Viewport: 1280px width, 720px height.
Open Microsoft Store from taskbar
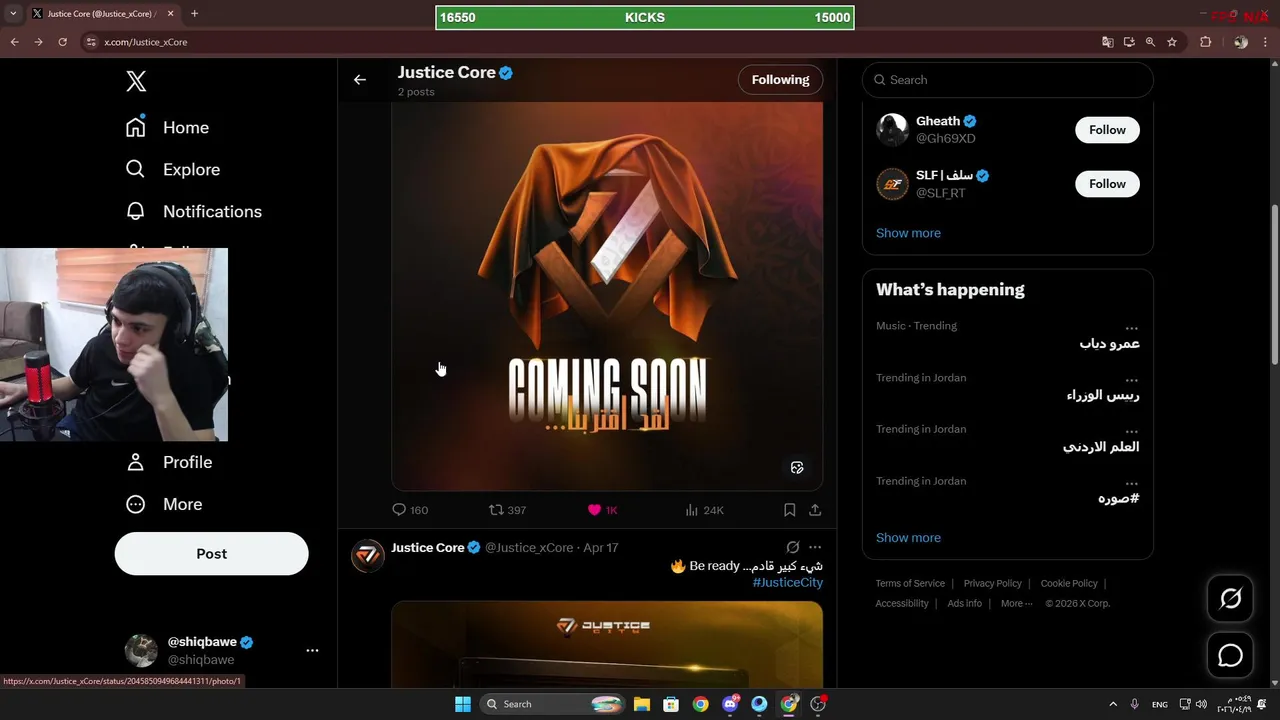click(671, 704)
